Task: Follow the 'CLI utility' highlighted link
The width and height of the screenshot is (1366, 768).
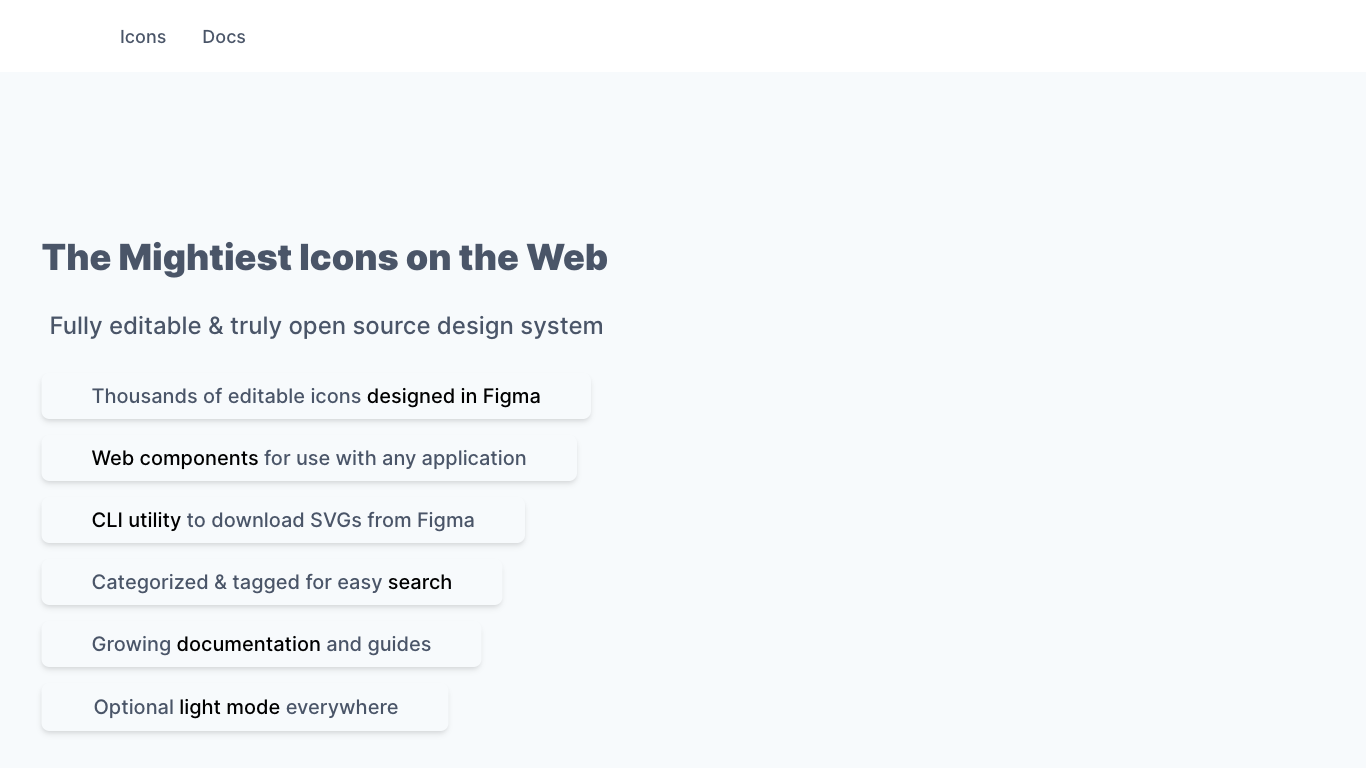Action: 136,520
